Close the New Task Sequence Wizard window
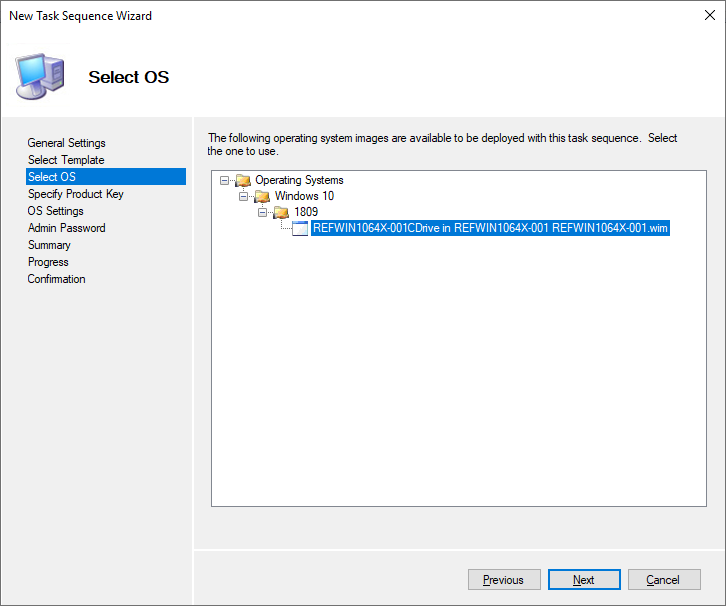The image size is (726, 606). click(709, 15)
